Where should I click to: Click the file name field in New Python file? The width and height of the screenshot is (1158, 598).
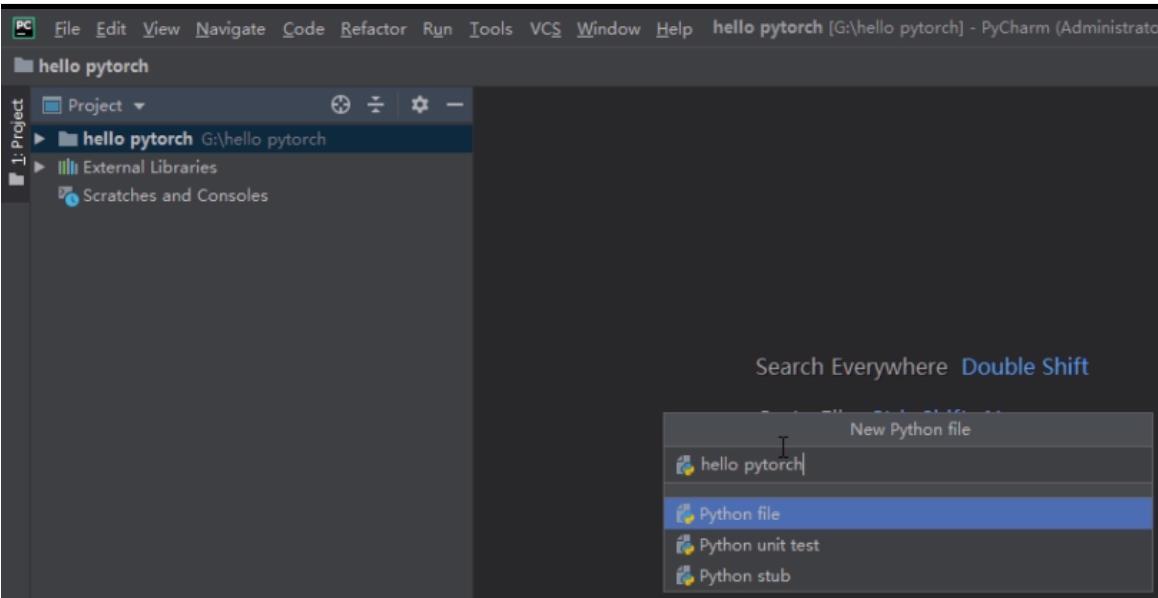tap(908, 465)
